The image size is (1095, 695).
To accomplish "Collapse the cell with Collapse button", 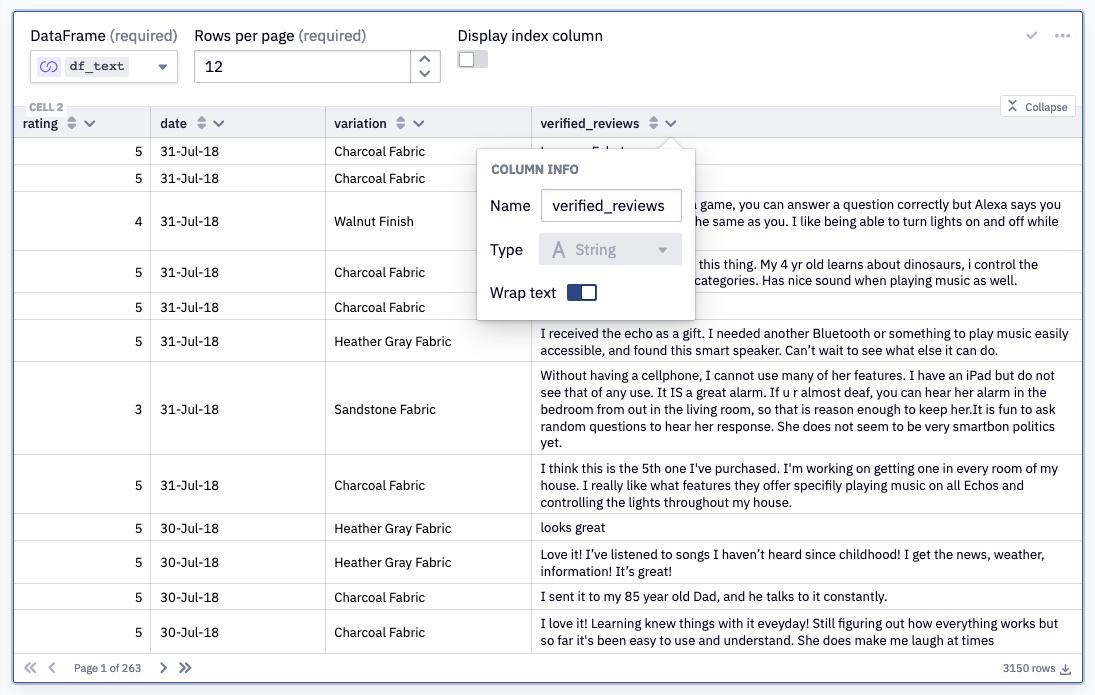I will 1037,106.
